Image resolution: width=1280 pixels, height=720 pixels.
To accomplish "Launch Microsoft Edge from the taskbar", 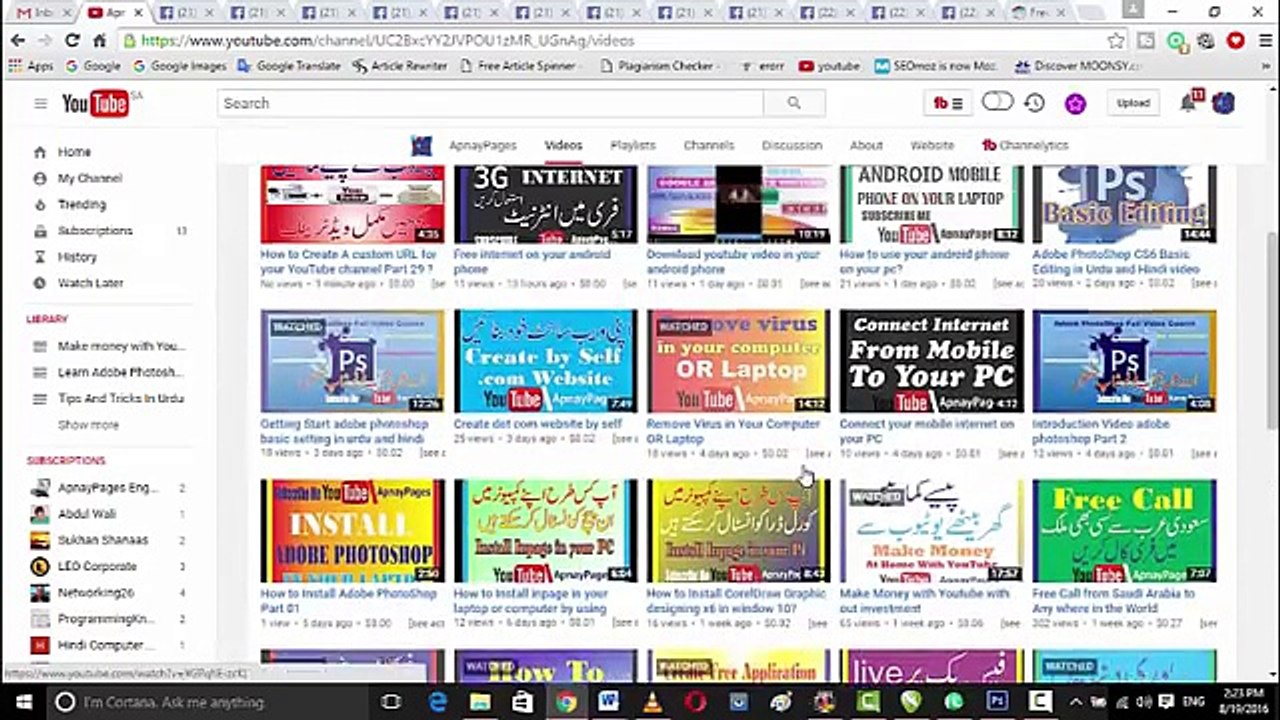I will tap(438, 702).
